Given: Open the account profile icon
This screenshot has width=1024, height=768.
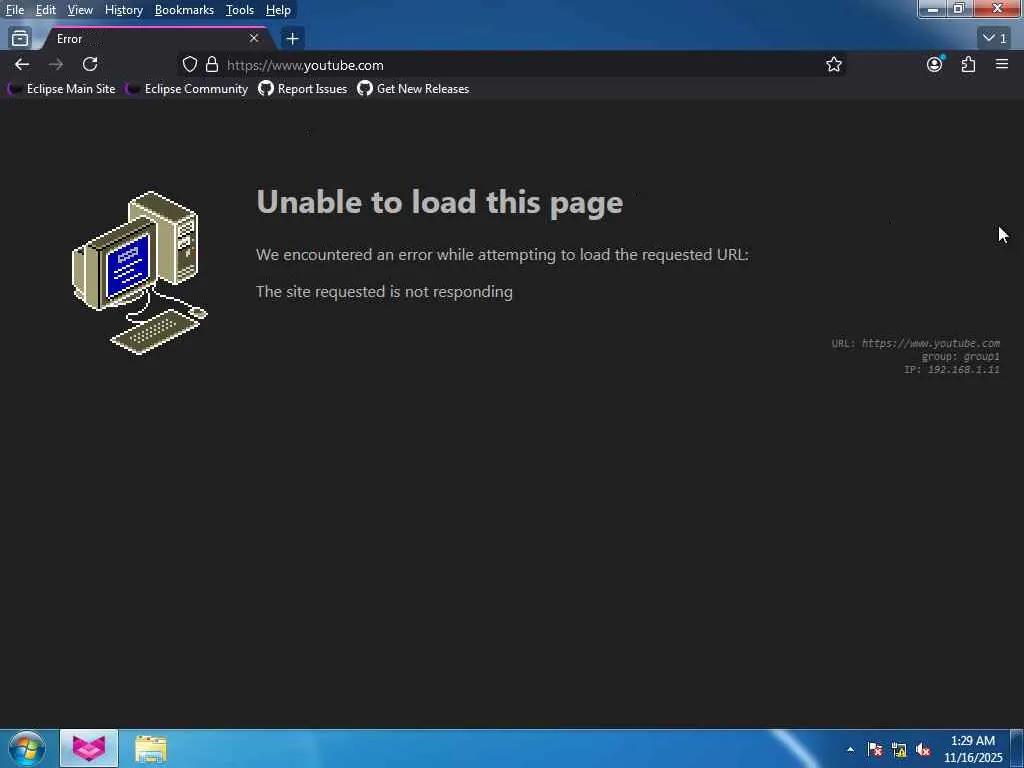Looking at the screenshot, I should [x=935, y=64].
